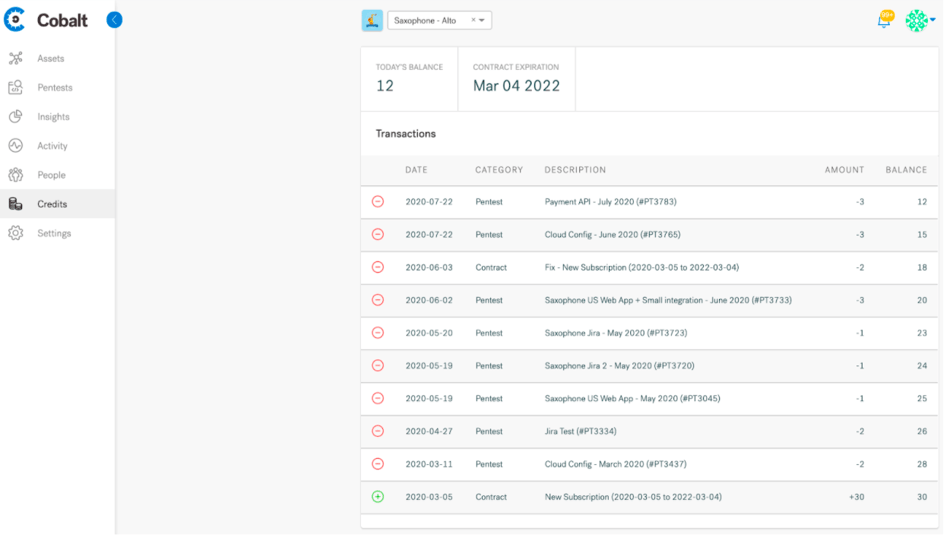Select Credits in the sidebar
Image resolution: width=950 pixels, height=550 pixels.
(x=52, y=204)
